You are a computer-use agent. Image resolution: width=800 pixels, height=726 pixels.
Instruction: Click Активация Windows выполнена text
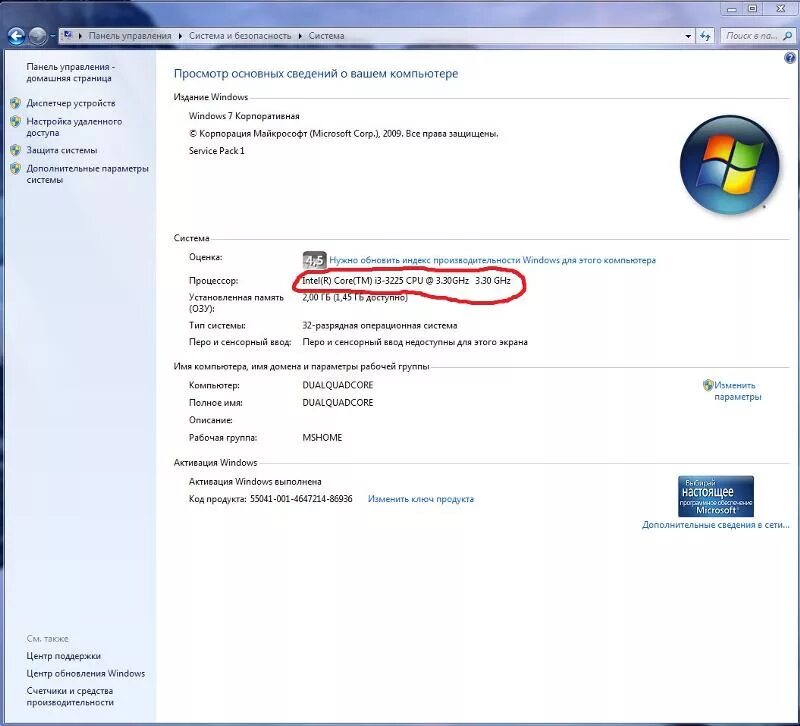[255, 482]
